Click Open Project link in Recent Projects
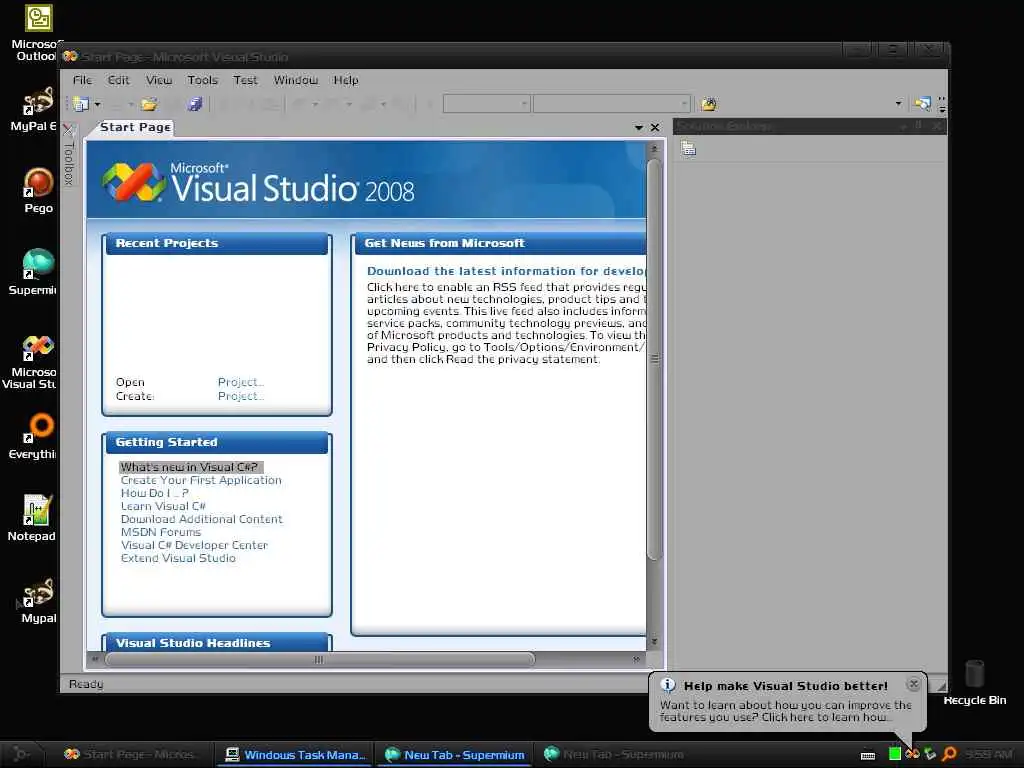 tap(240, 382)
